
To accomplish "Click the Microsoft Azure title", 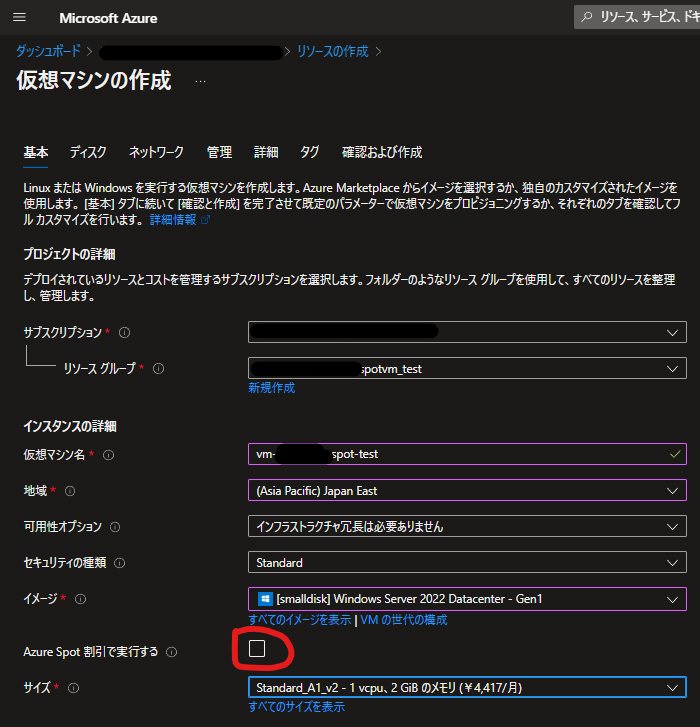I will (108, 18).
